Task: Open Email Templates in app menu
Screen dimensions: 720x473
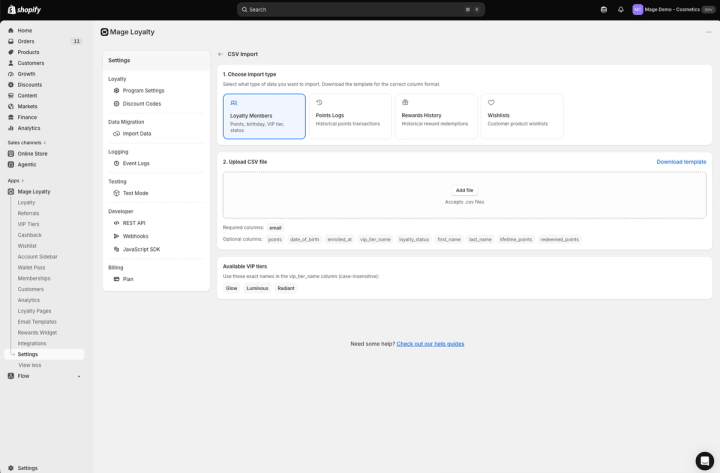Action: (37, 322)
